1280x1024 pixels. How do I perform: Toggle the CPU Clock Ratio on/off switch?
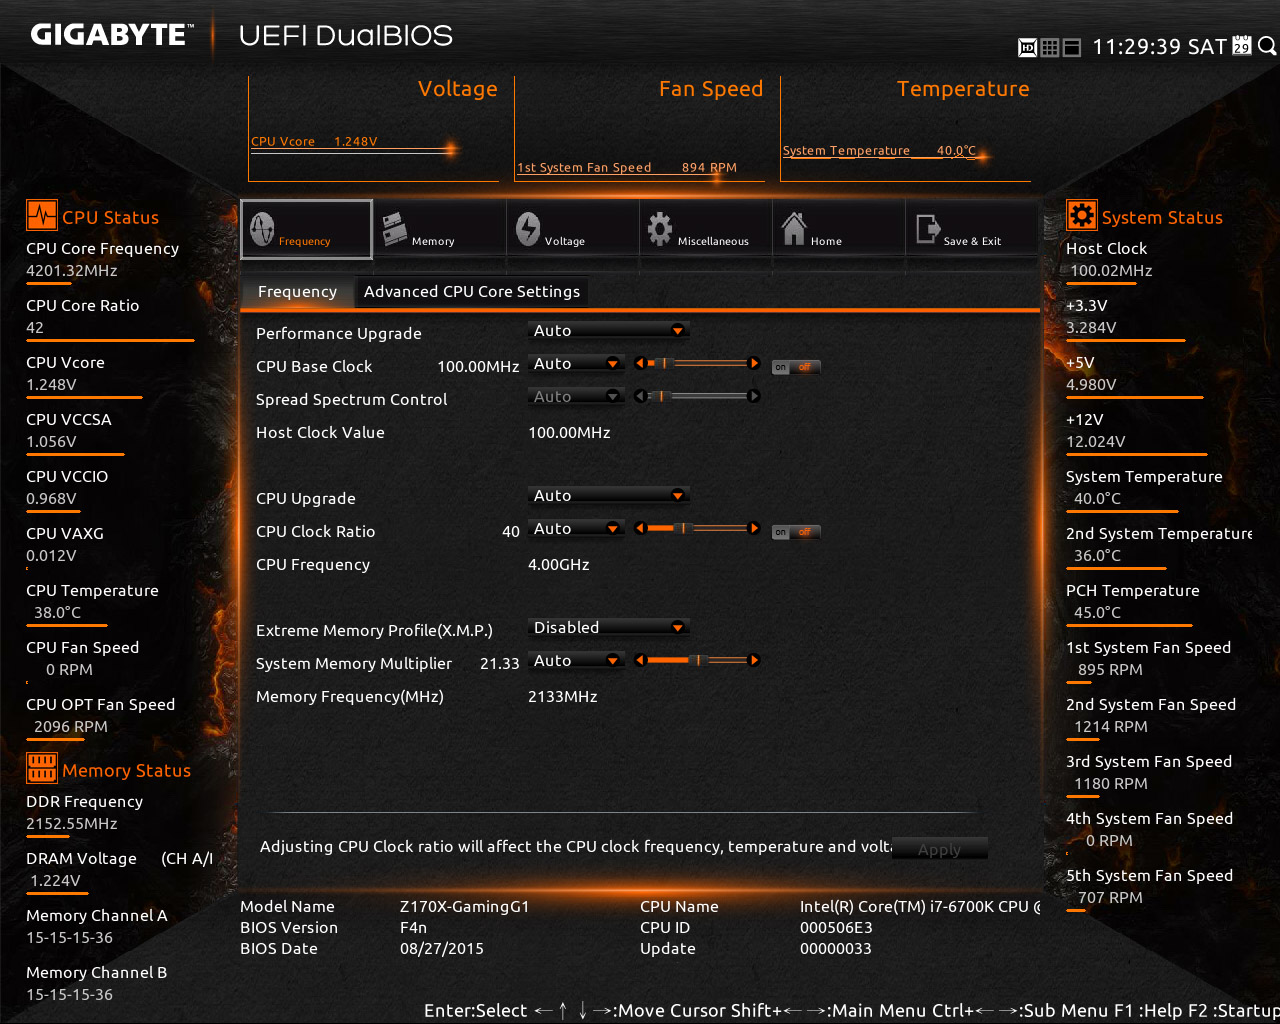[796, 532]
